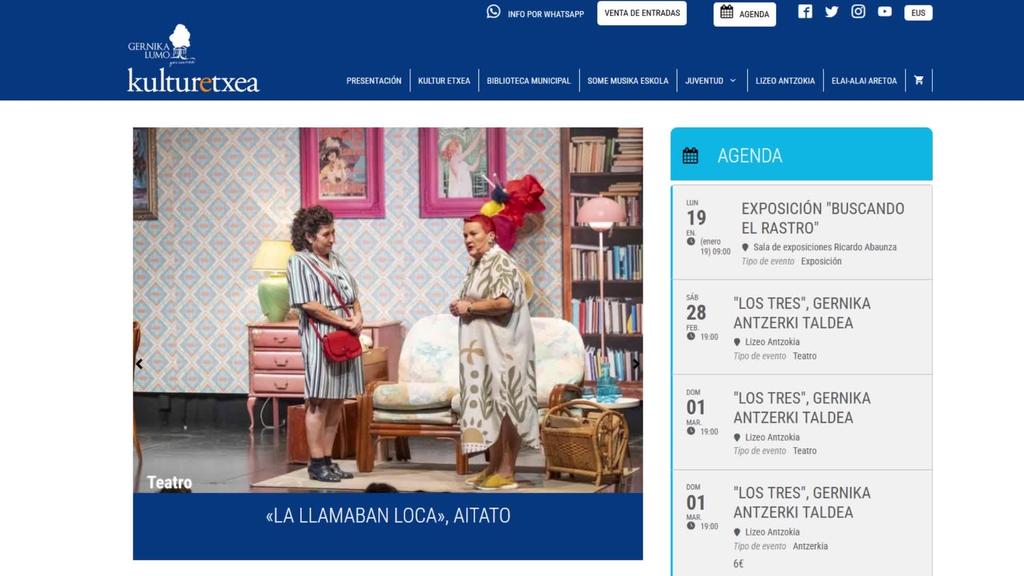The width and height of the screenshot is (1024, 576).
Task: Open the Instagram icon
Action: (858, 11)
